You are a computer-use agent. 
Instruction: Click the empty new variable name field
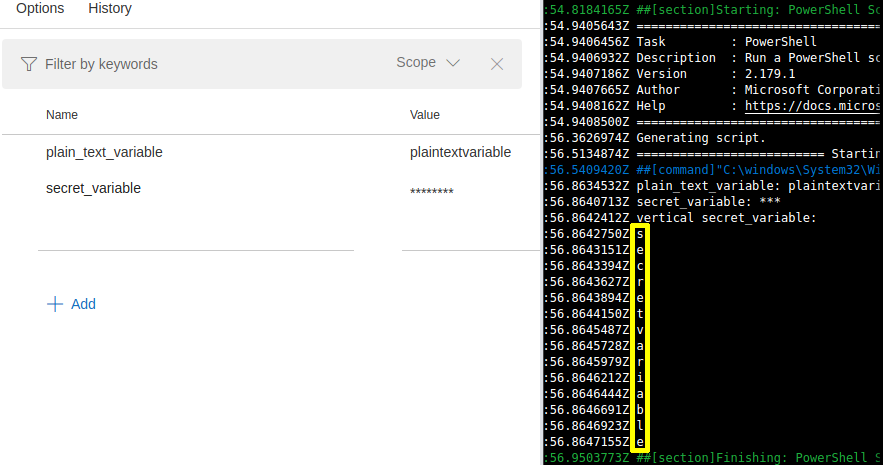pos(195,236)
